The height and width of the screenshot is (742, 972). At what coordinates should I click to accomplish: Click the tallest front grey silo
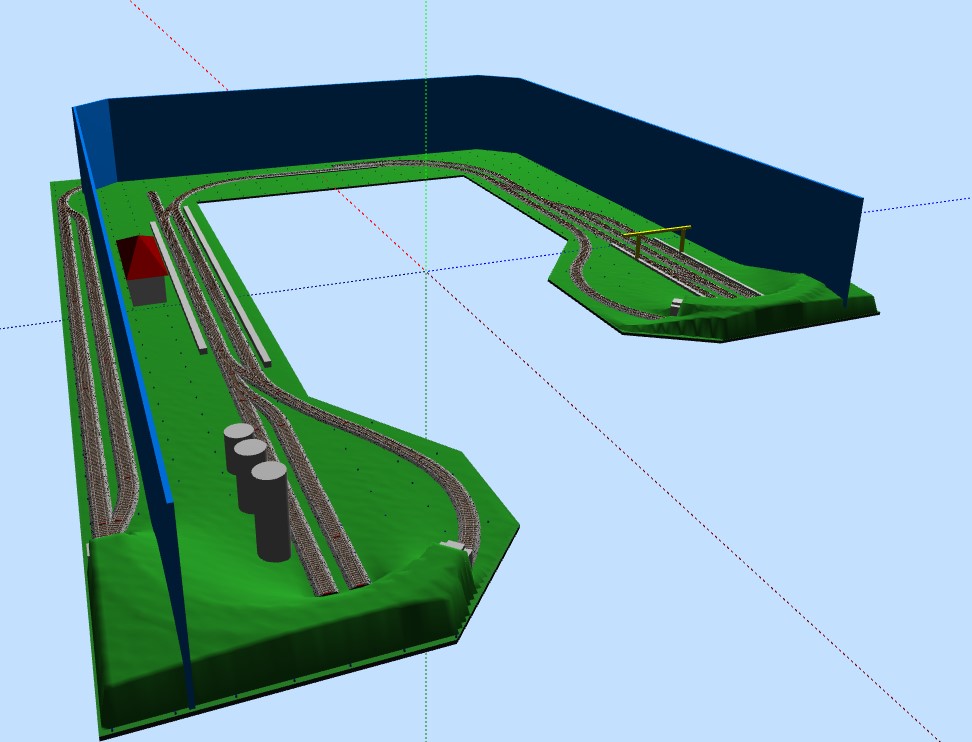(x=271, y=511)
